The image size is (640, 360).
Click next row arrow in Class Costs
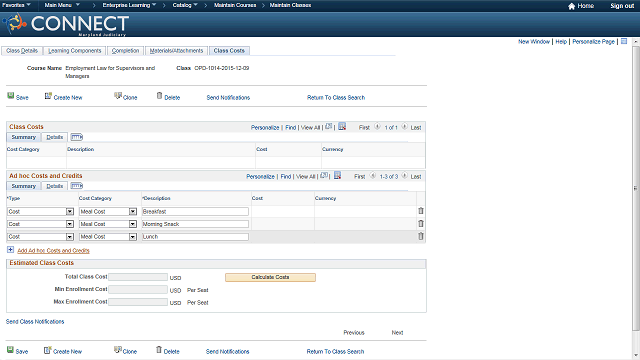(x=404, y=127)
